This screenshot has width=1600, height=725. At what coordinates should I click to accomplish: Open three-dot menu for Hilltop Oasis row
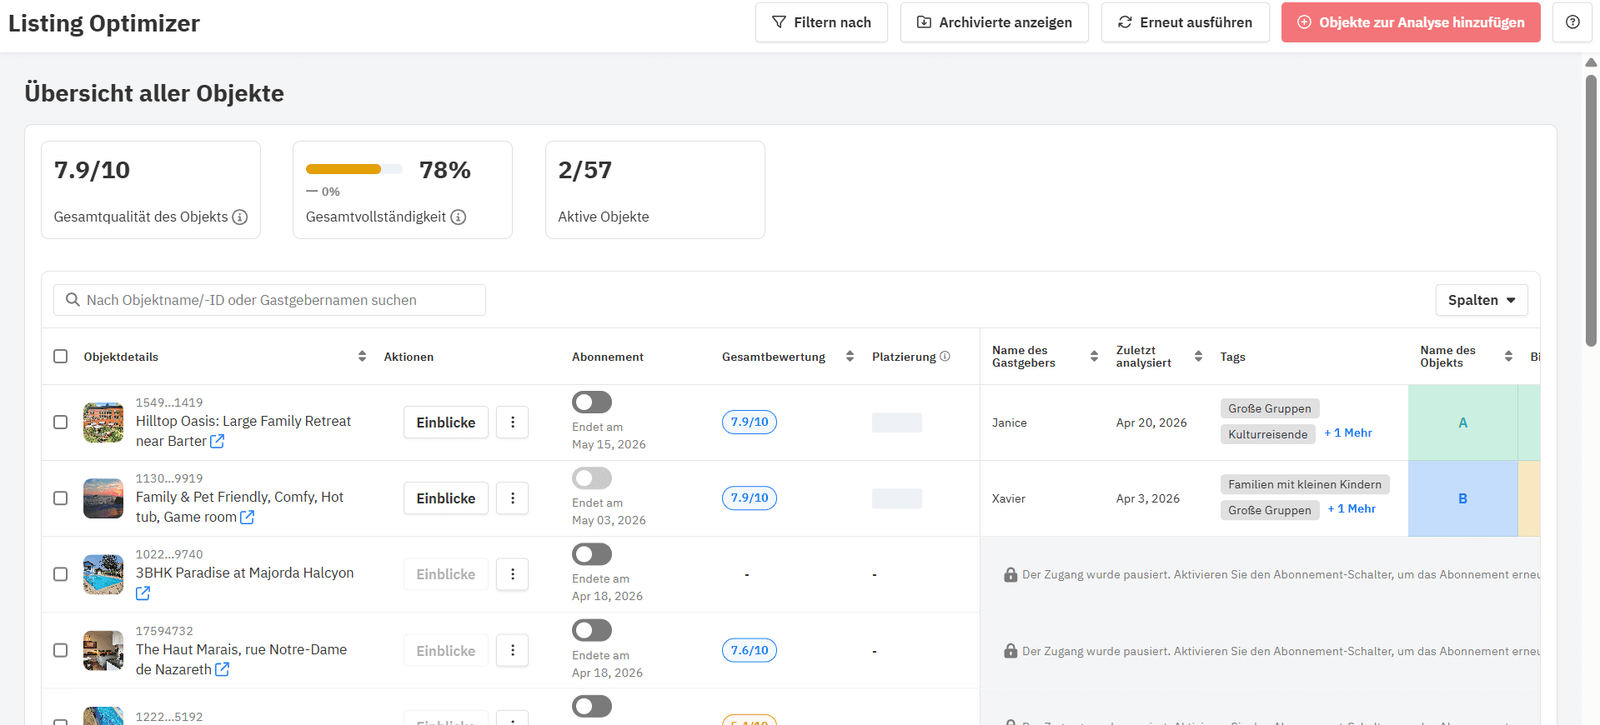(513, 422)
